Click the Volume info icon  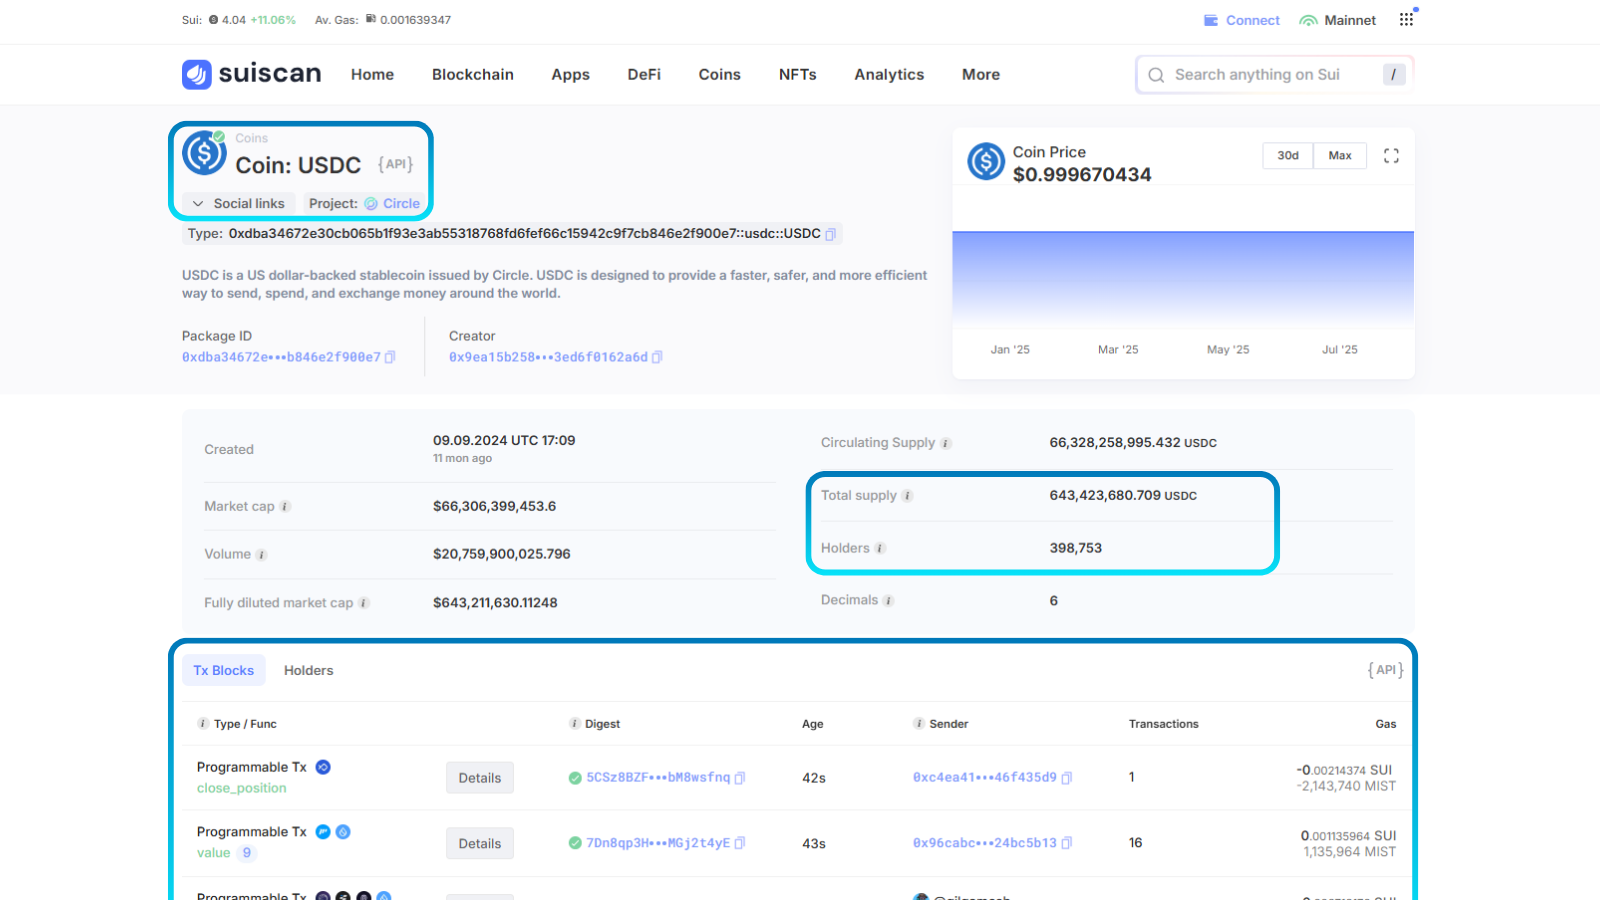[261, 555]
